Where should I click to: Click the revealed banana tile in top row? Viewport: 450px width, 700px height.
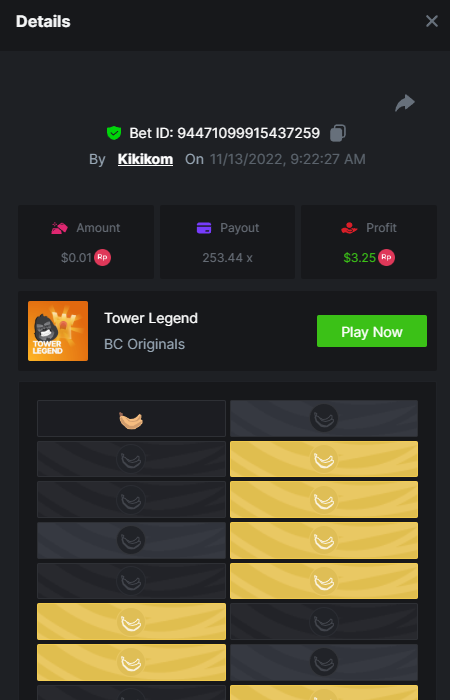[131, 418]
